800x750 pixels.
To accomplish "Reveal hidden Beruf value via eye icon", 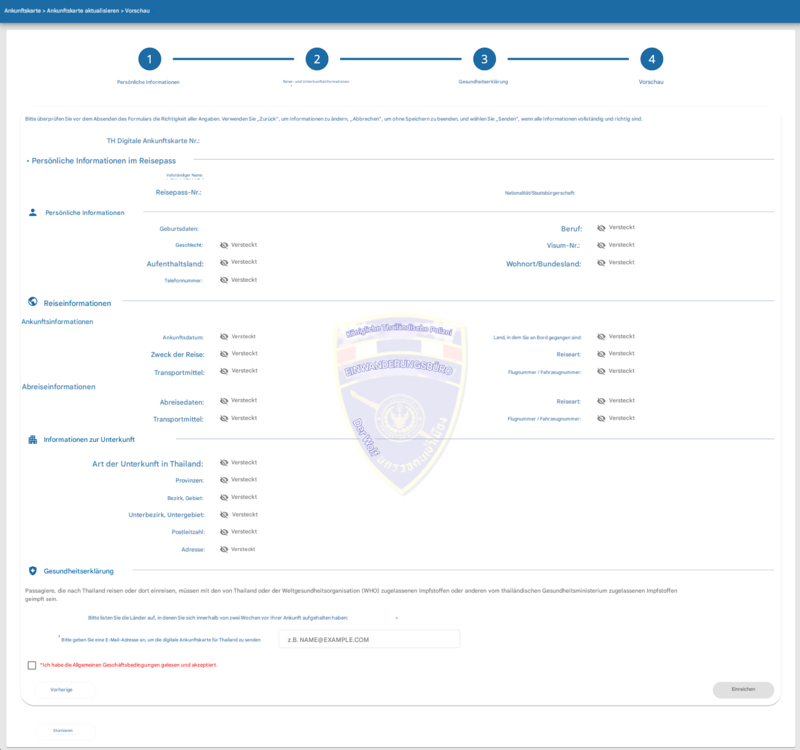I will tap(601, 228).
